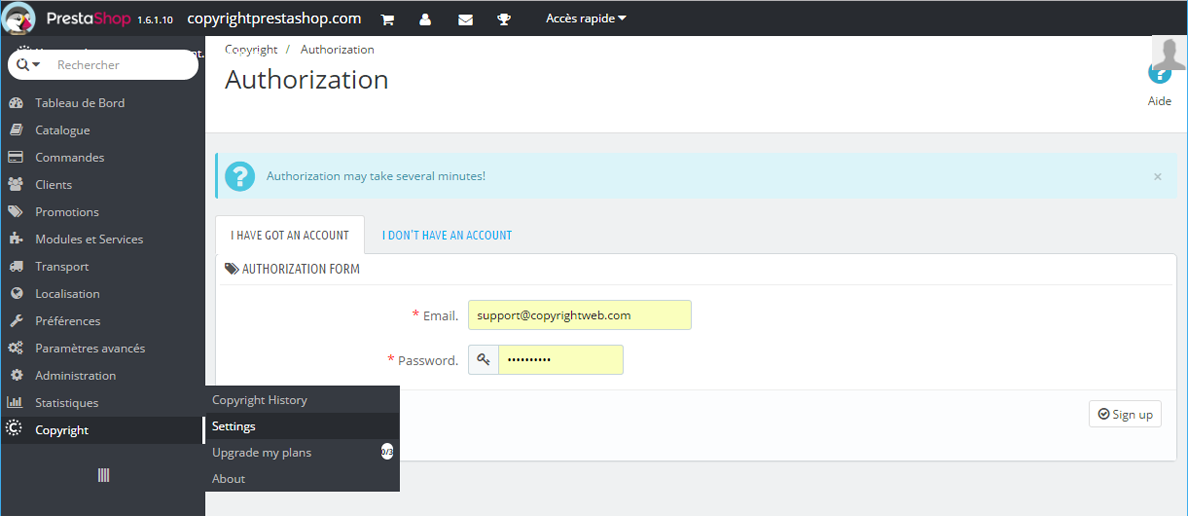Viewport: 1188px width, 516px height.
Task: Collapse the sidebar with the bars icon
Action: 104,476
